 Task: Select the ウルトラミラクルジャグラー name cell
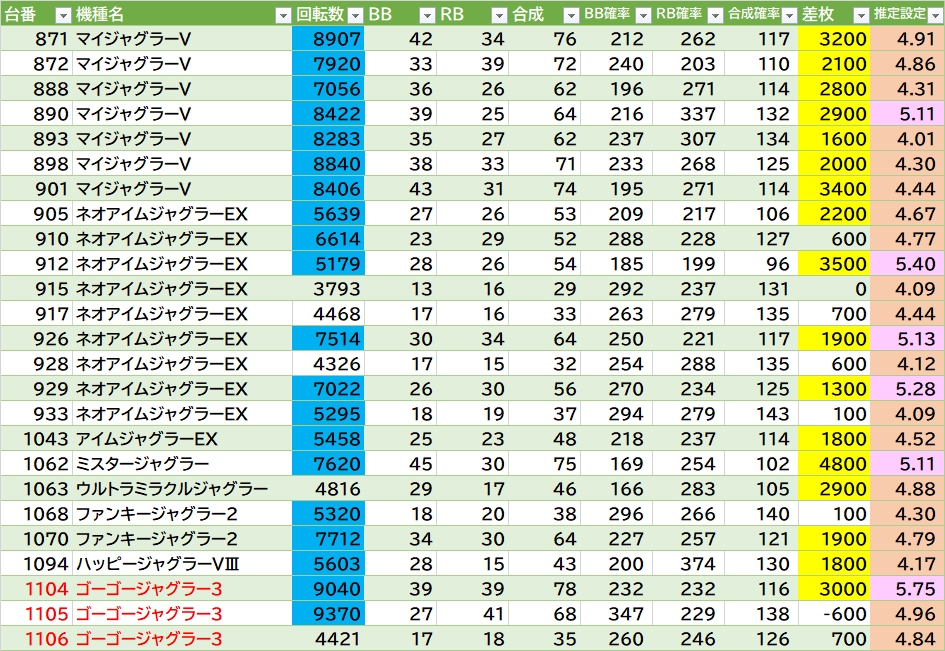coord(183,489)
